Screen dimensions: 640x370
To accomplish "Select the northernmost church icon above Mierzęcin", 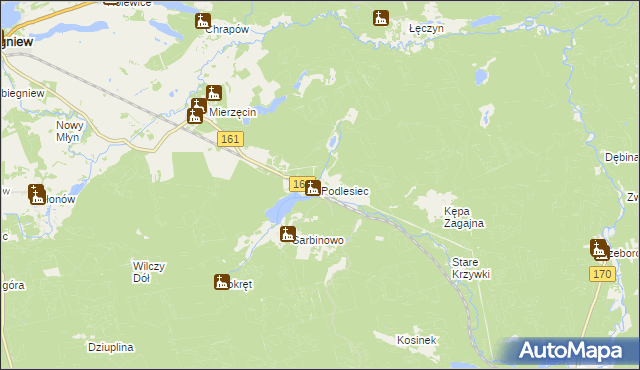I will (x=213, y=93).
